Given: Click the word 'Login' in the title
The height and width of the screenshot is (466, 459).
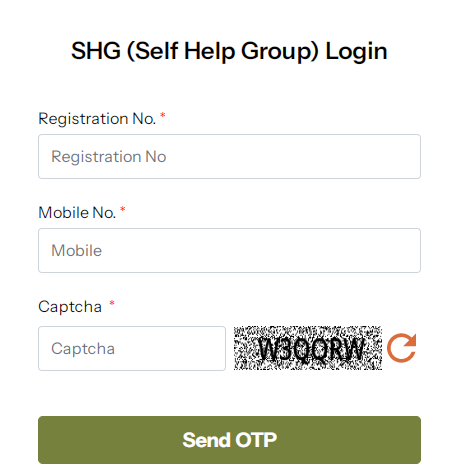Looking at the screenshot, I should pyautogui.click(x=356, y=51).
